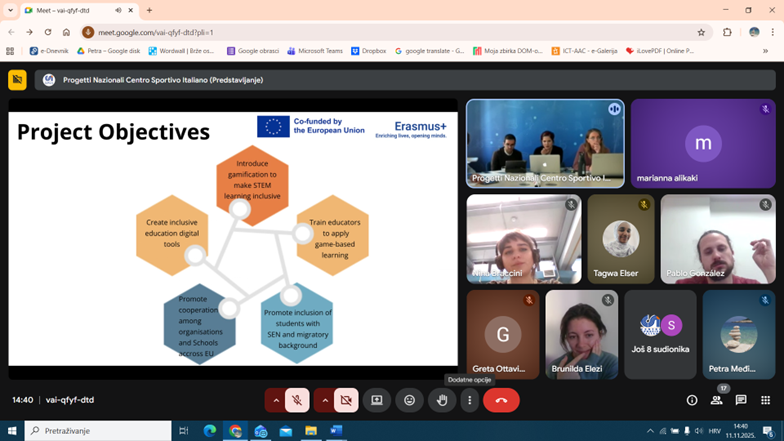This screenshot has height=441, width=784.
Task: Click the Microsoft Teams bookmark
Action: coord(314,50)
